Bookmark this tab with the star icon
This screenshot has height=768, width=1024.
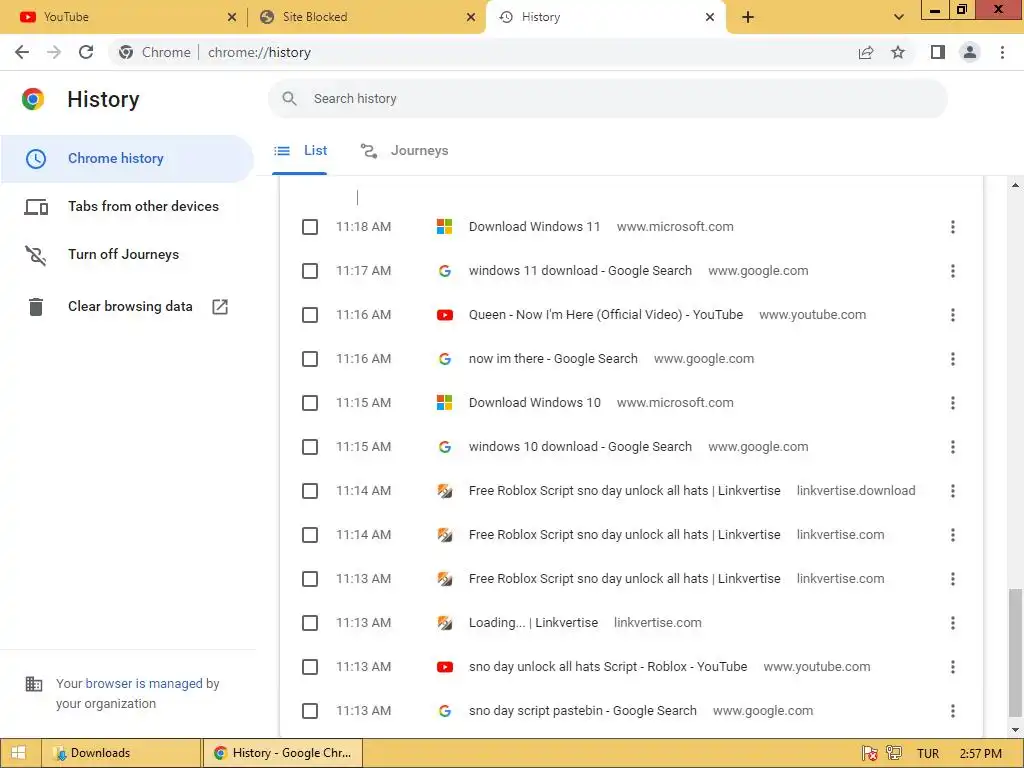pyautogui.click(x=898, y=52)
